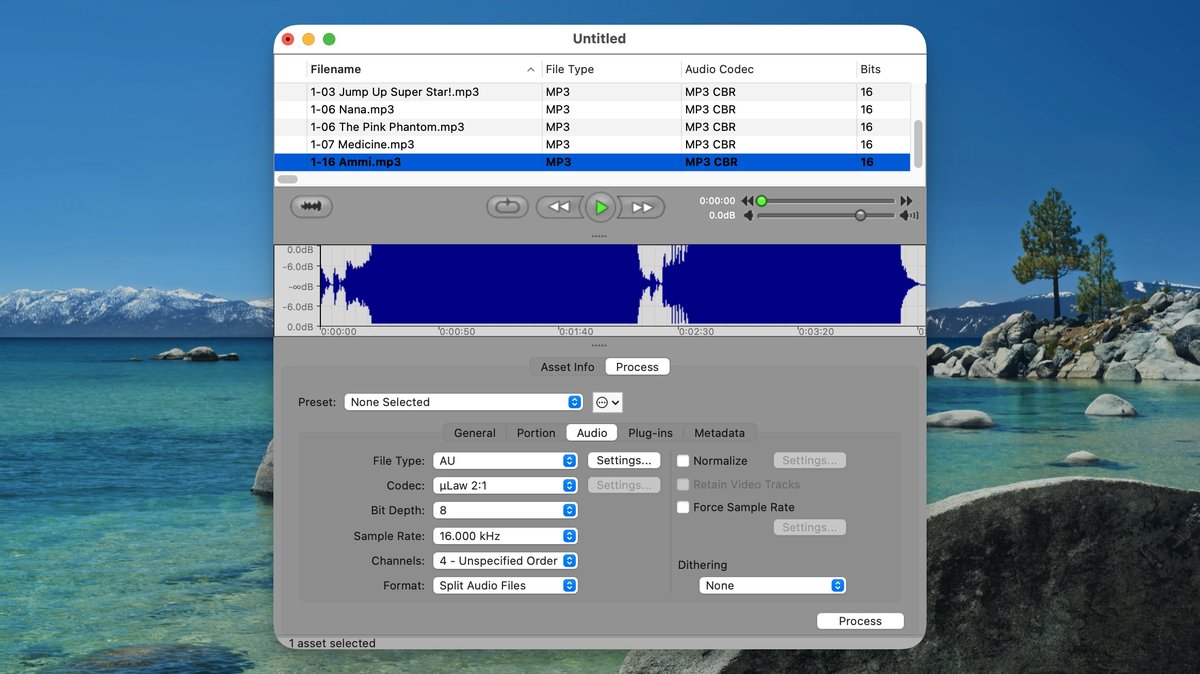Click the mute speaker icon left of volume slider
The image size is (1200, 674).
tap(749, 214)
